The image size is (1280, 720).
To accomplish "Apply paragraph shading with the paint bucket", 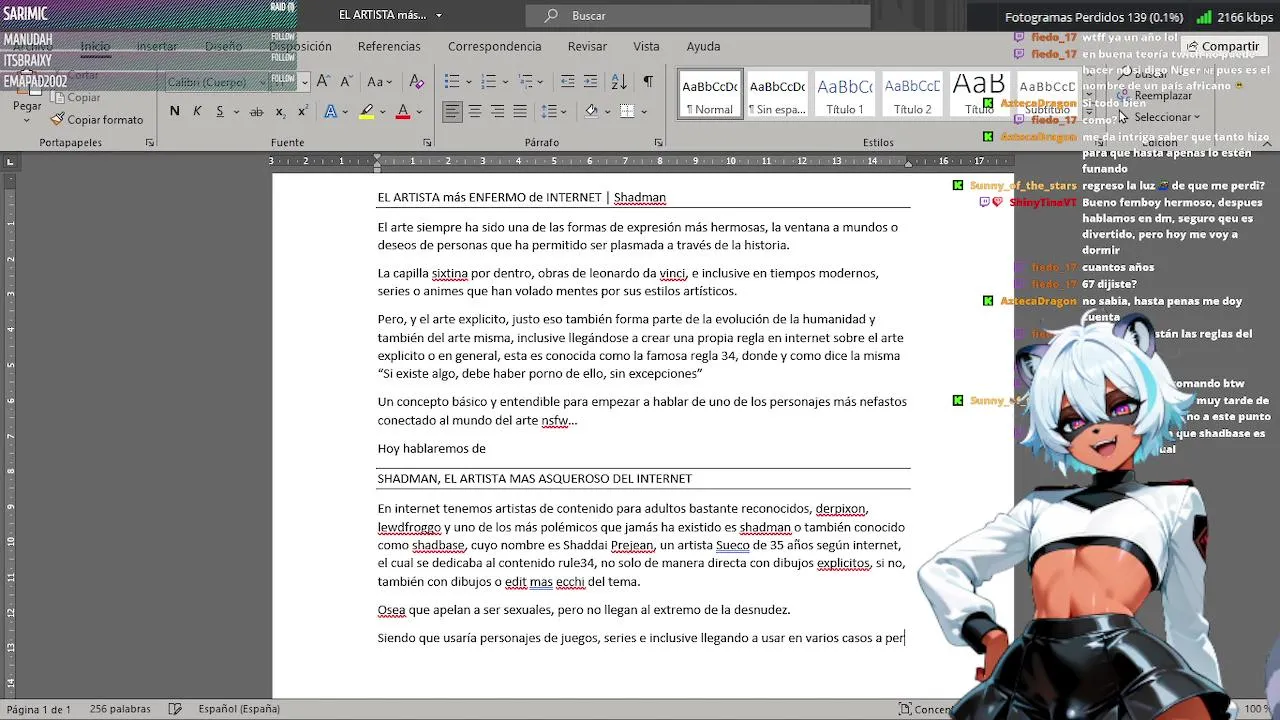I will click(x=591, y=111).
